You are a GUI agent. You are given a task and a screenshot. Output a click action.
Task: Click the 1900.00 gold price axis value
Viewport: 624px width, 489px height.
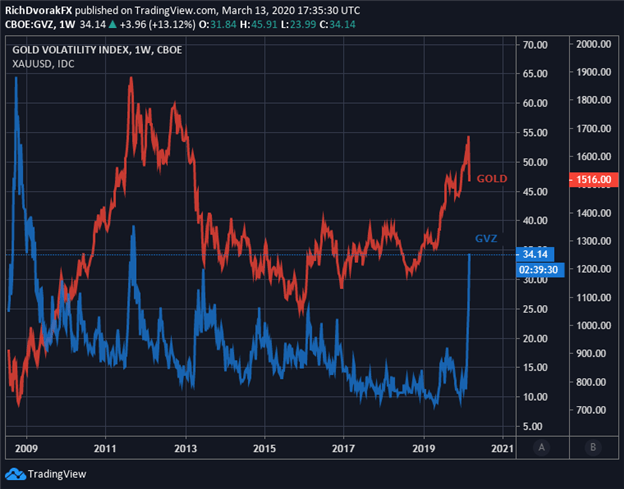pos(593,72)
